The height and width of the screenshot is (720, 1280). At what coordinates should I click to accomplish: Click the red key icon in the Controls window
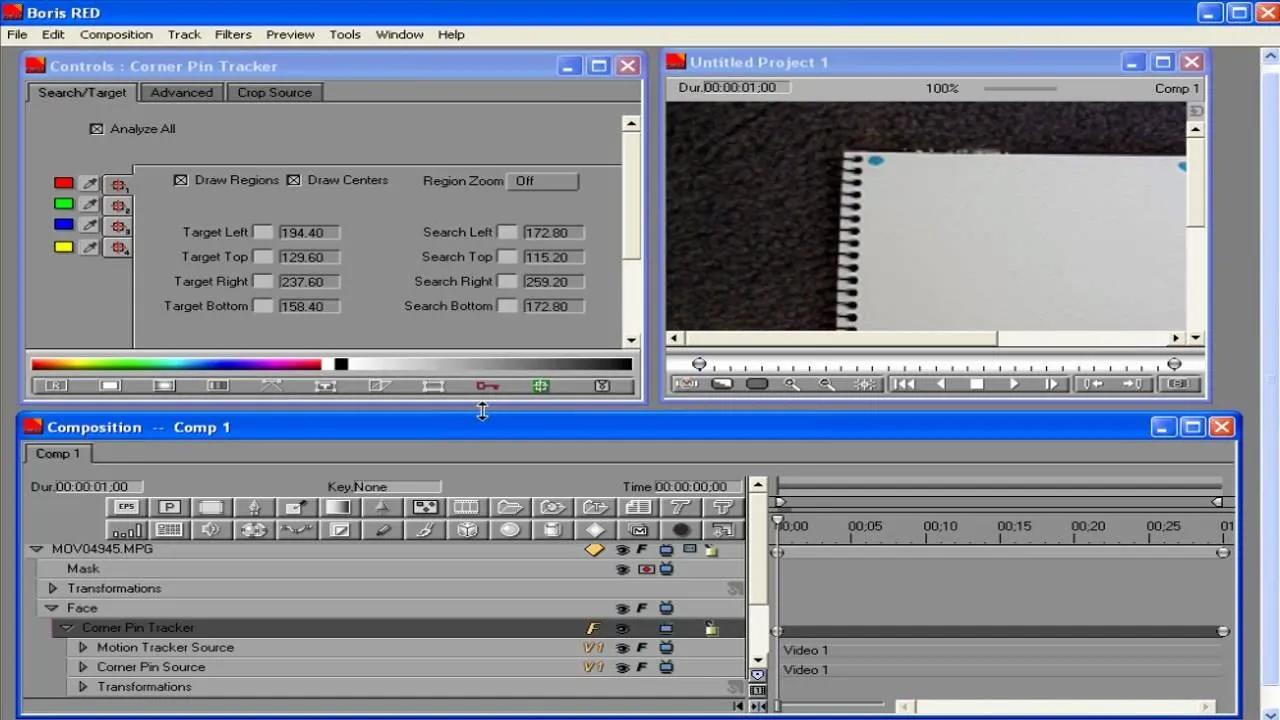[x=487, y=386]
